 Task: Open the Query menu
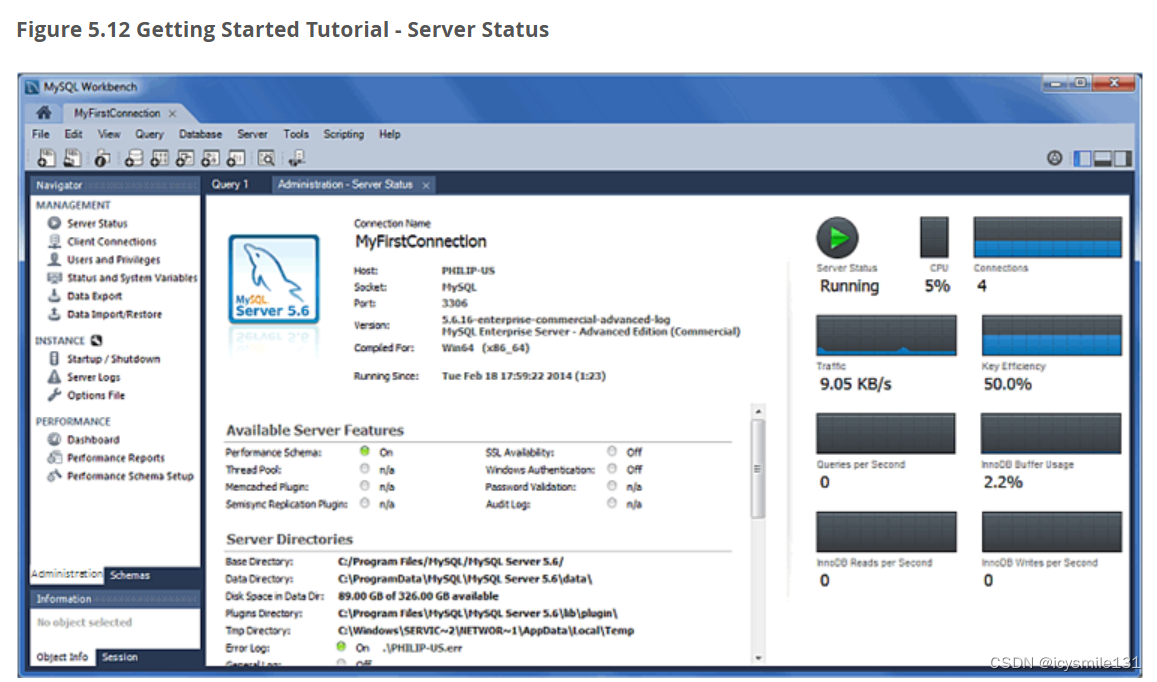coord(149,134)
